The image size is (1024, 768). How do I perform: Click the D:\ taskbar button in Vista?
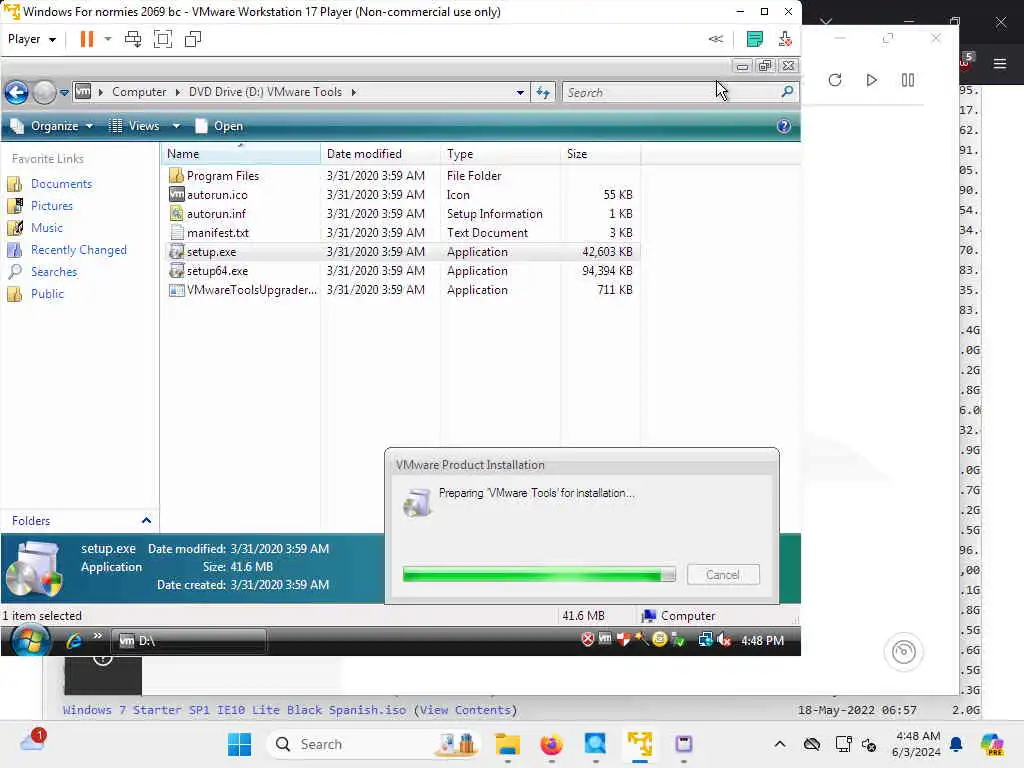[x=189, y=641]
